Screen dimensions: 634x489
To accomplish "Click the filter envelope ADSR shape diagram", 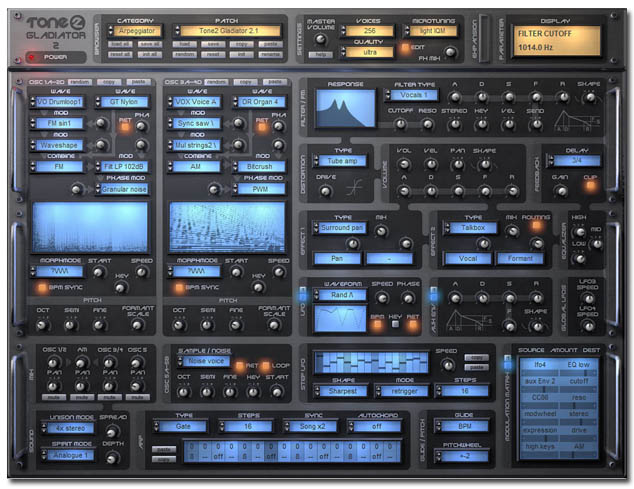I will point(577,121).
